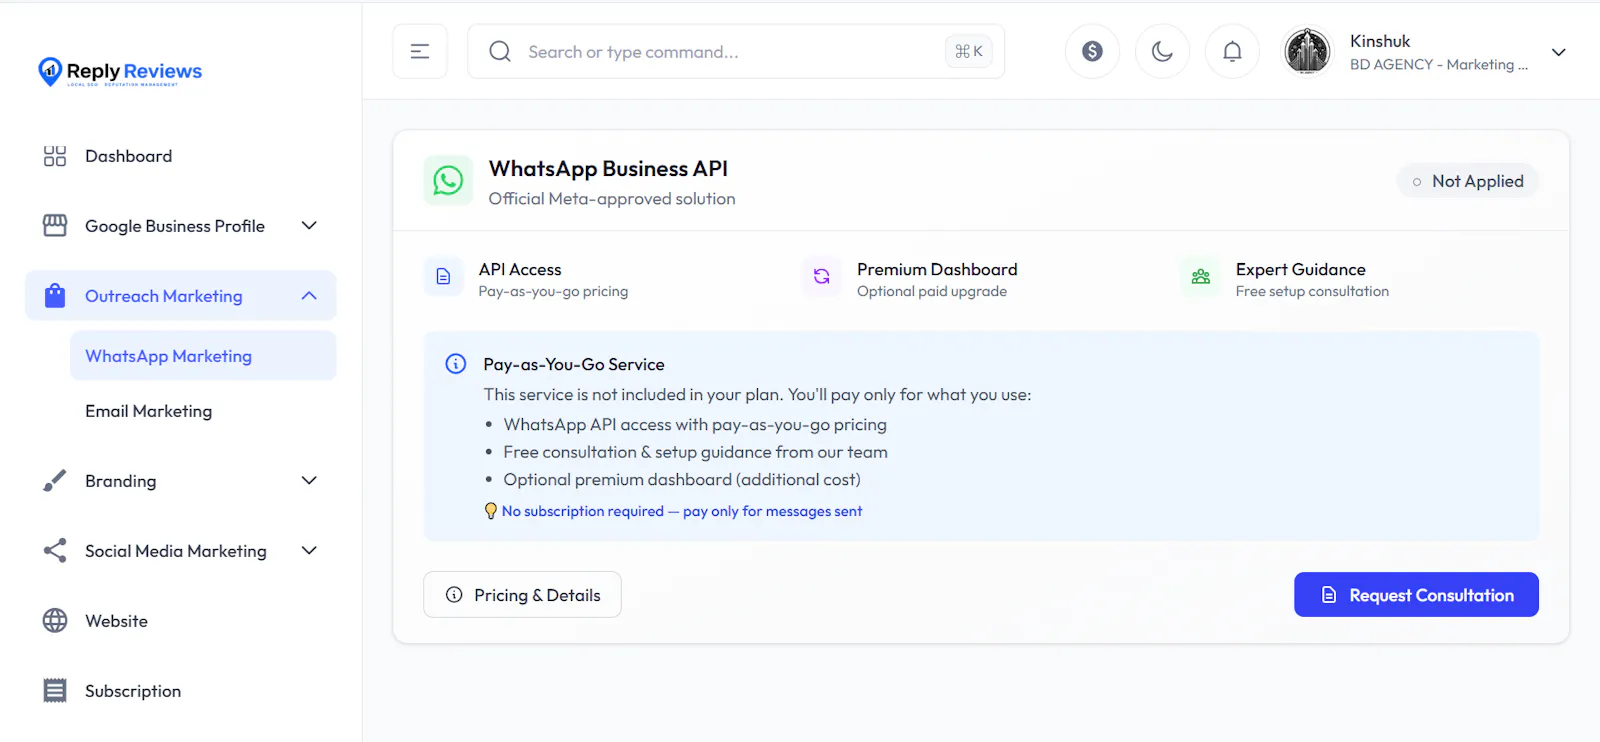The width and height of the screenshot is (1600, 742).
Task: Click the Subscription list icon
Action: coord(55,691)
